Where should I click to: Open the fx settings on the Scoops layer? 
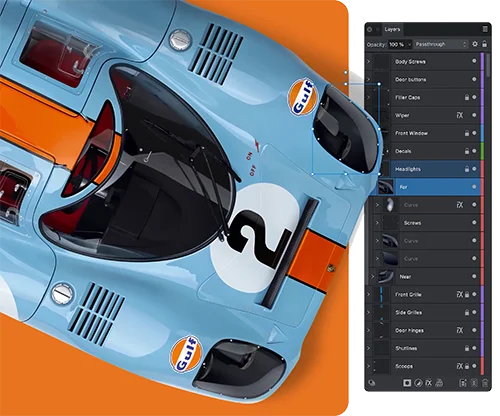[x=460, y=366]
